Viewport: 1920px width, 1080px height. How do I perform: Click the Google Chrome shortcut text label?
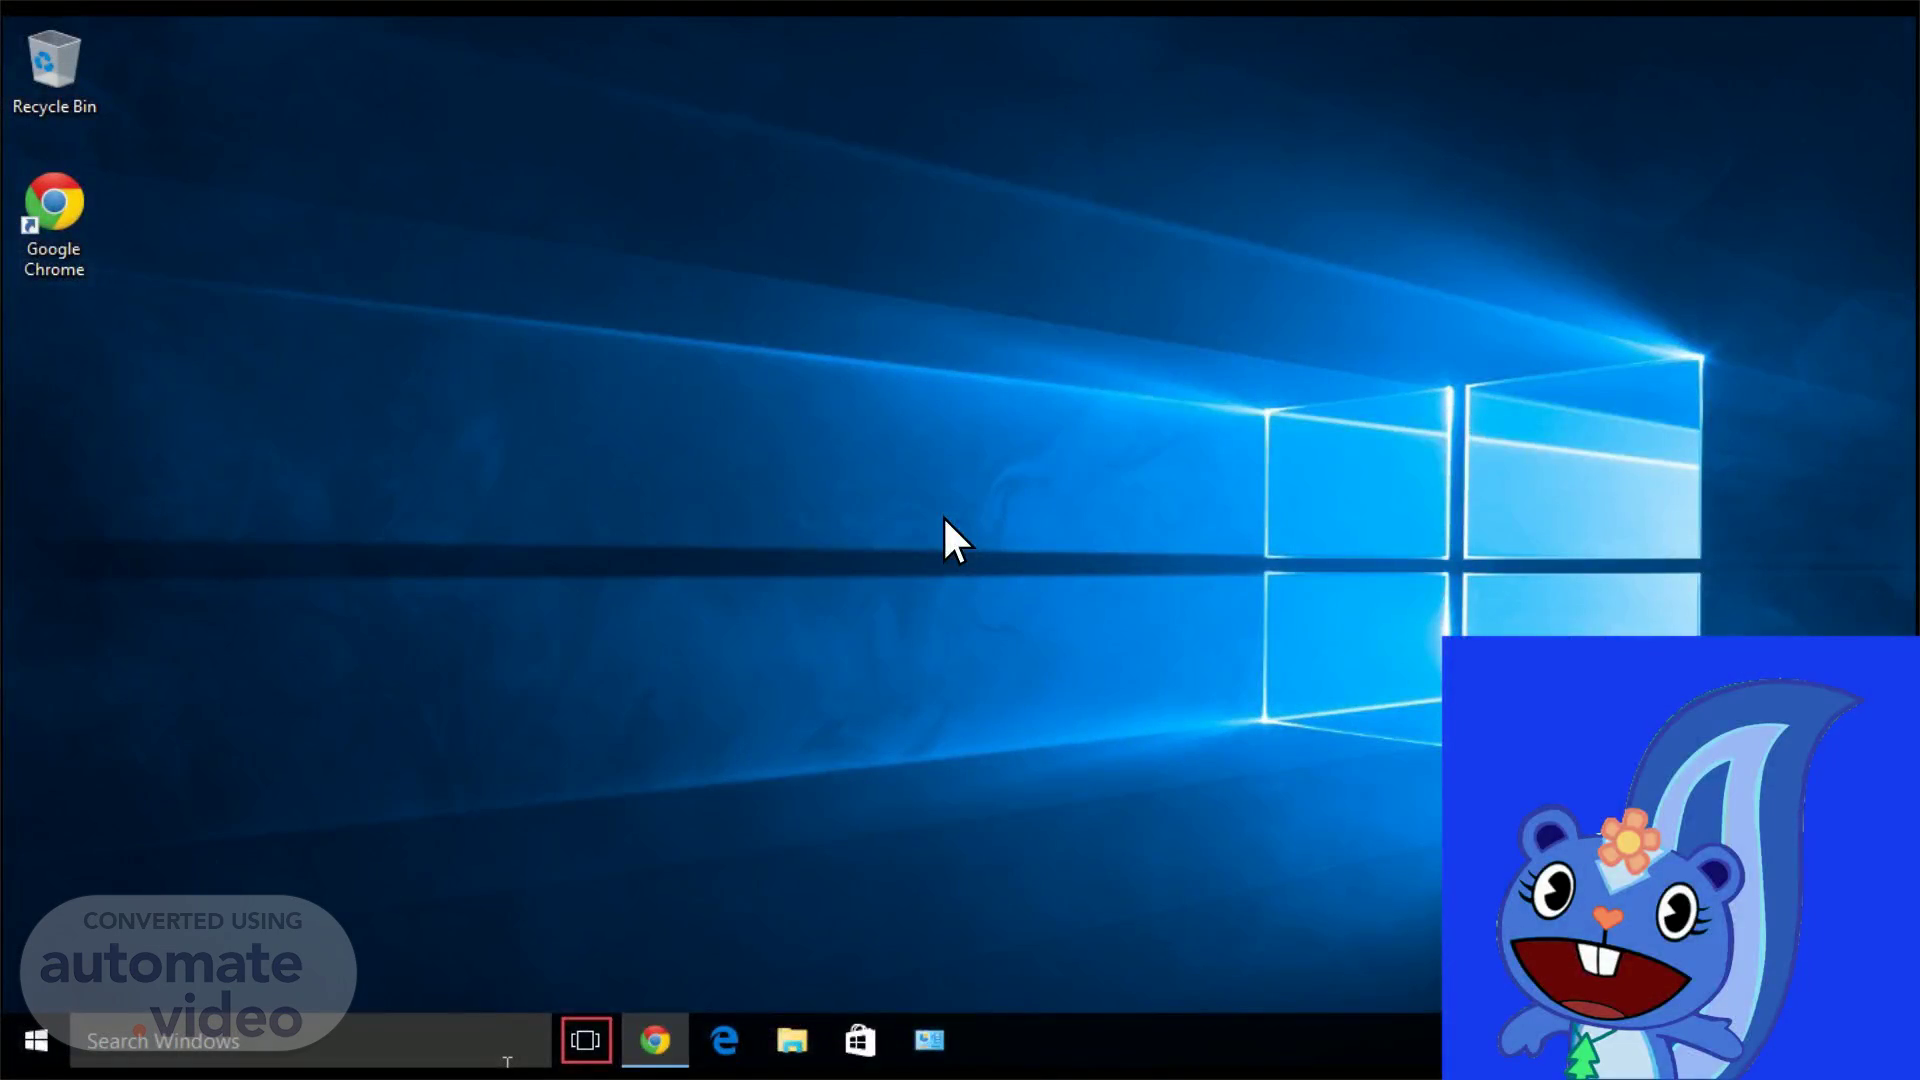point(54,259)
